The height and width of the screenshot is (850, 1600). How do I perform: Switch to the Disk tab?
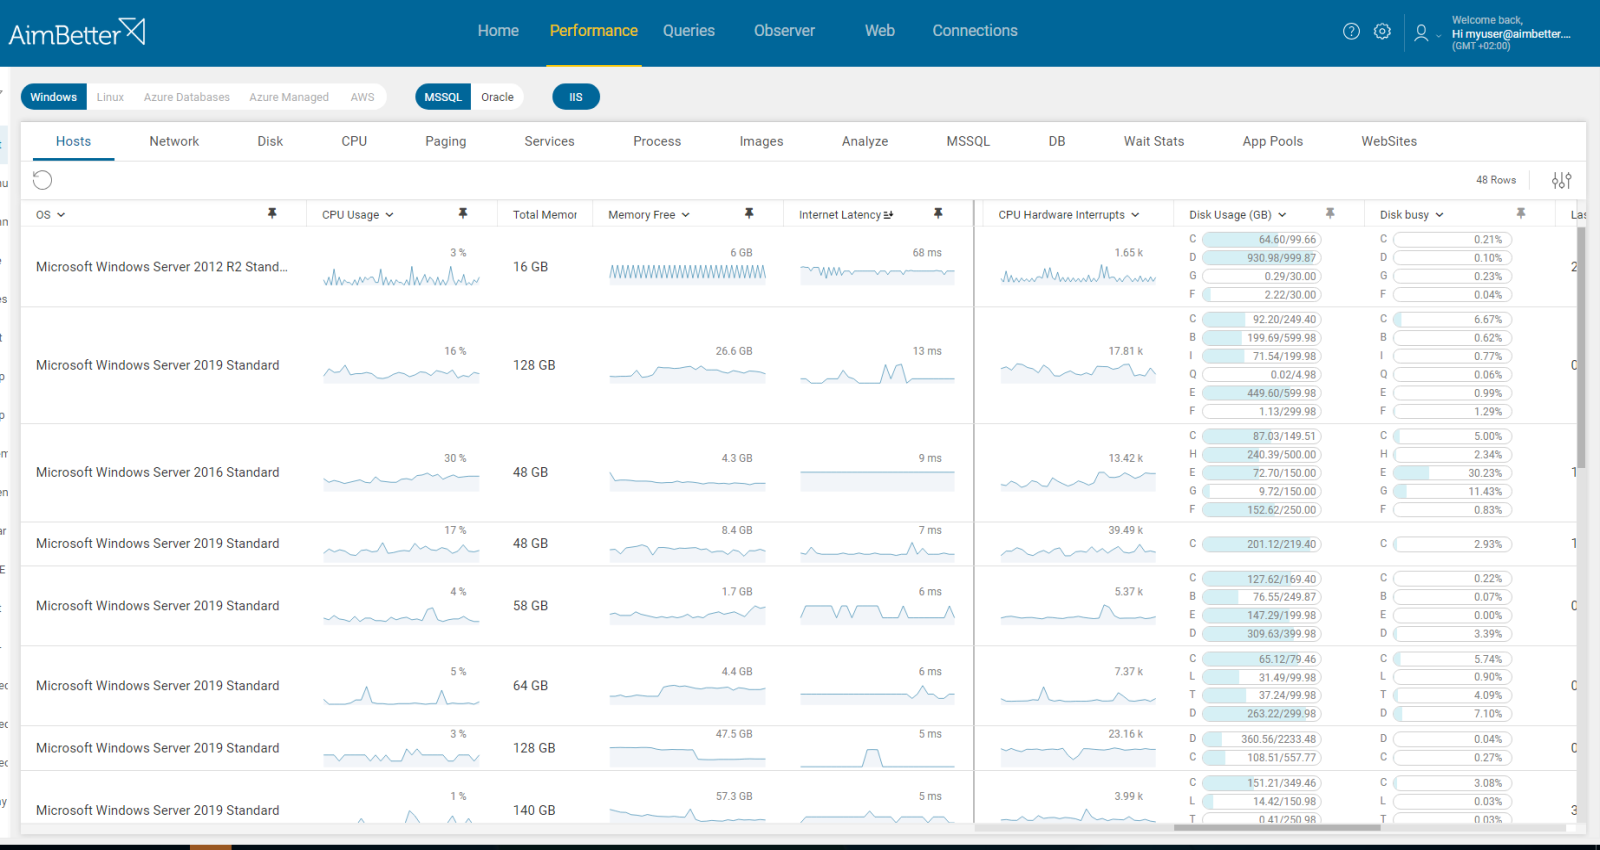click(x=270, y=141)
